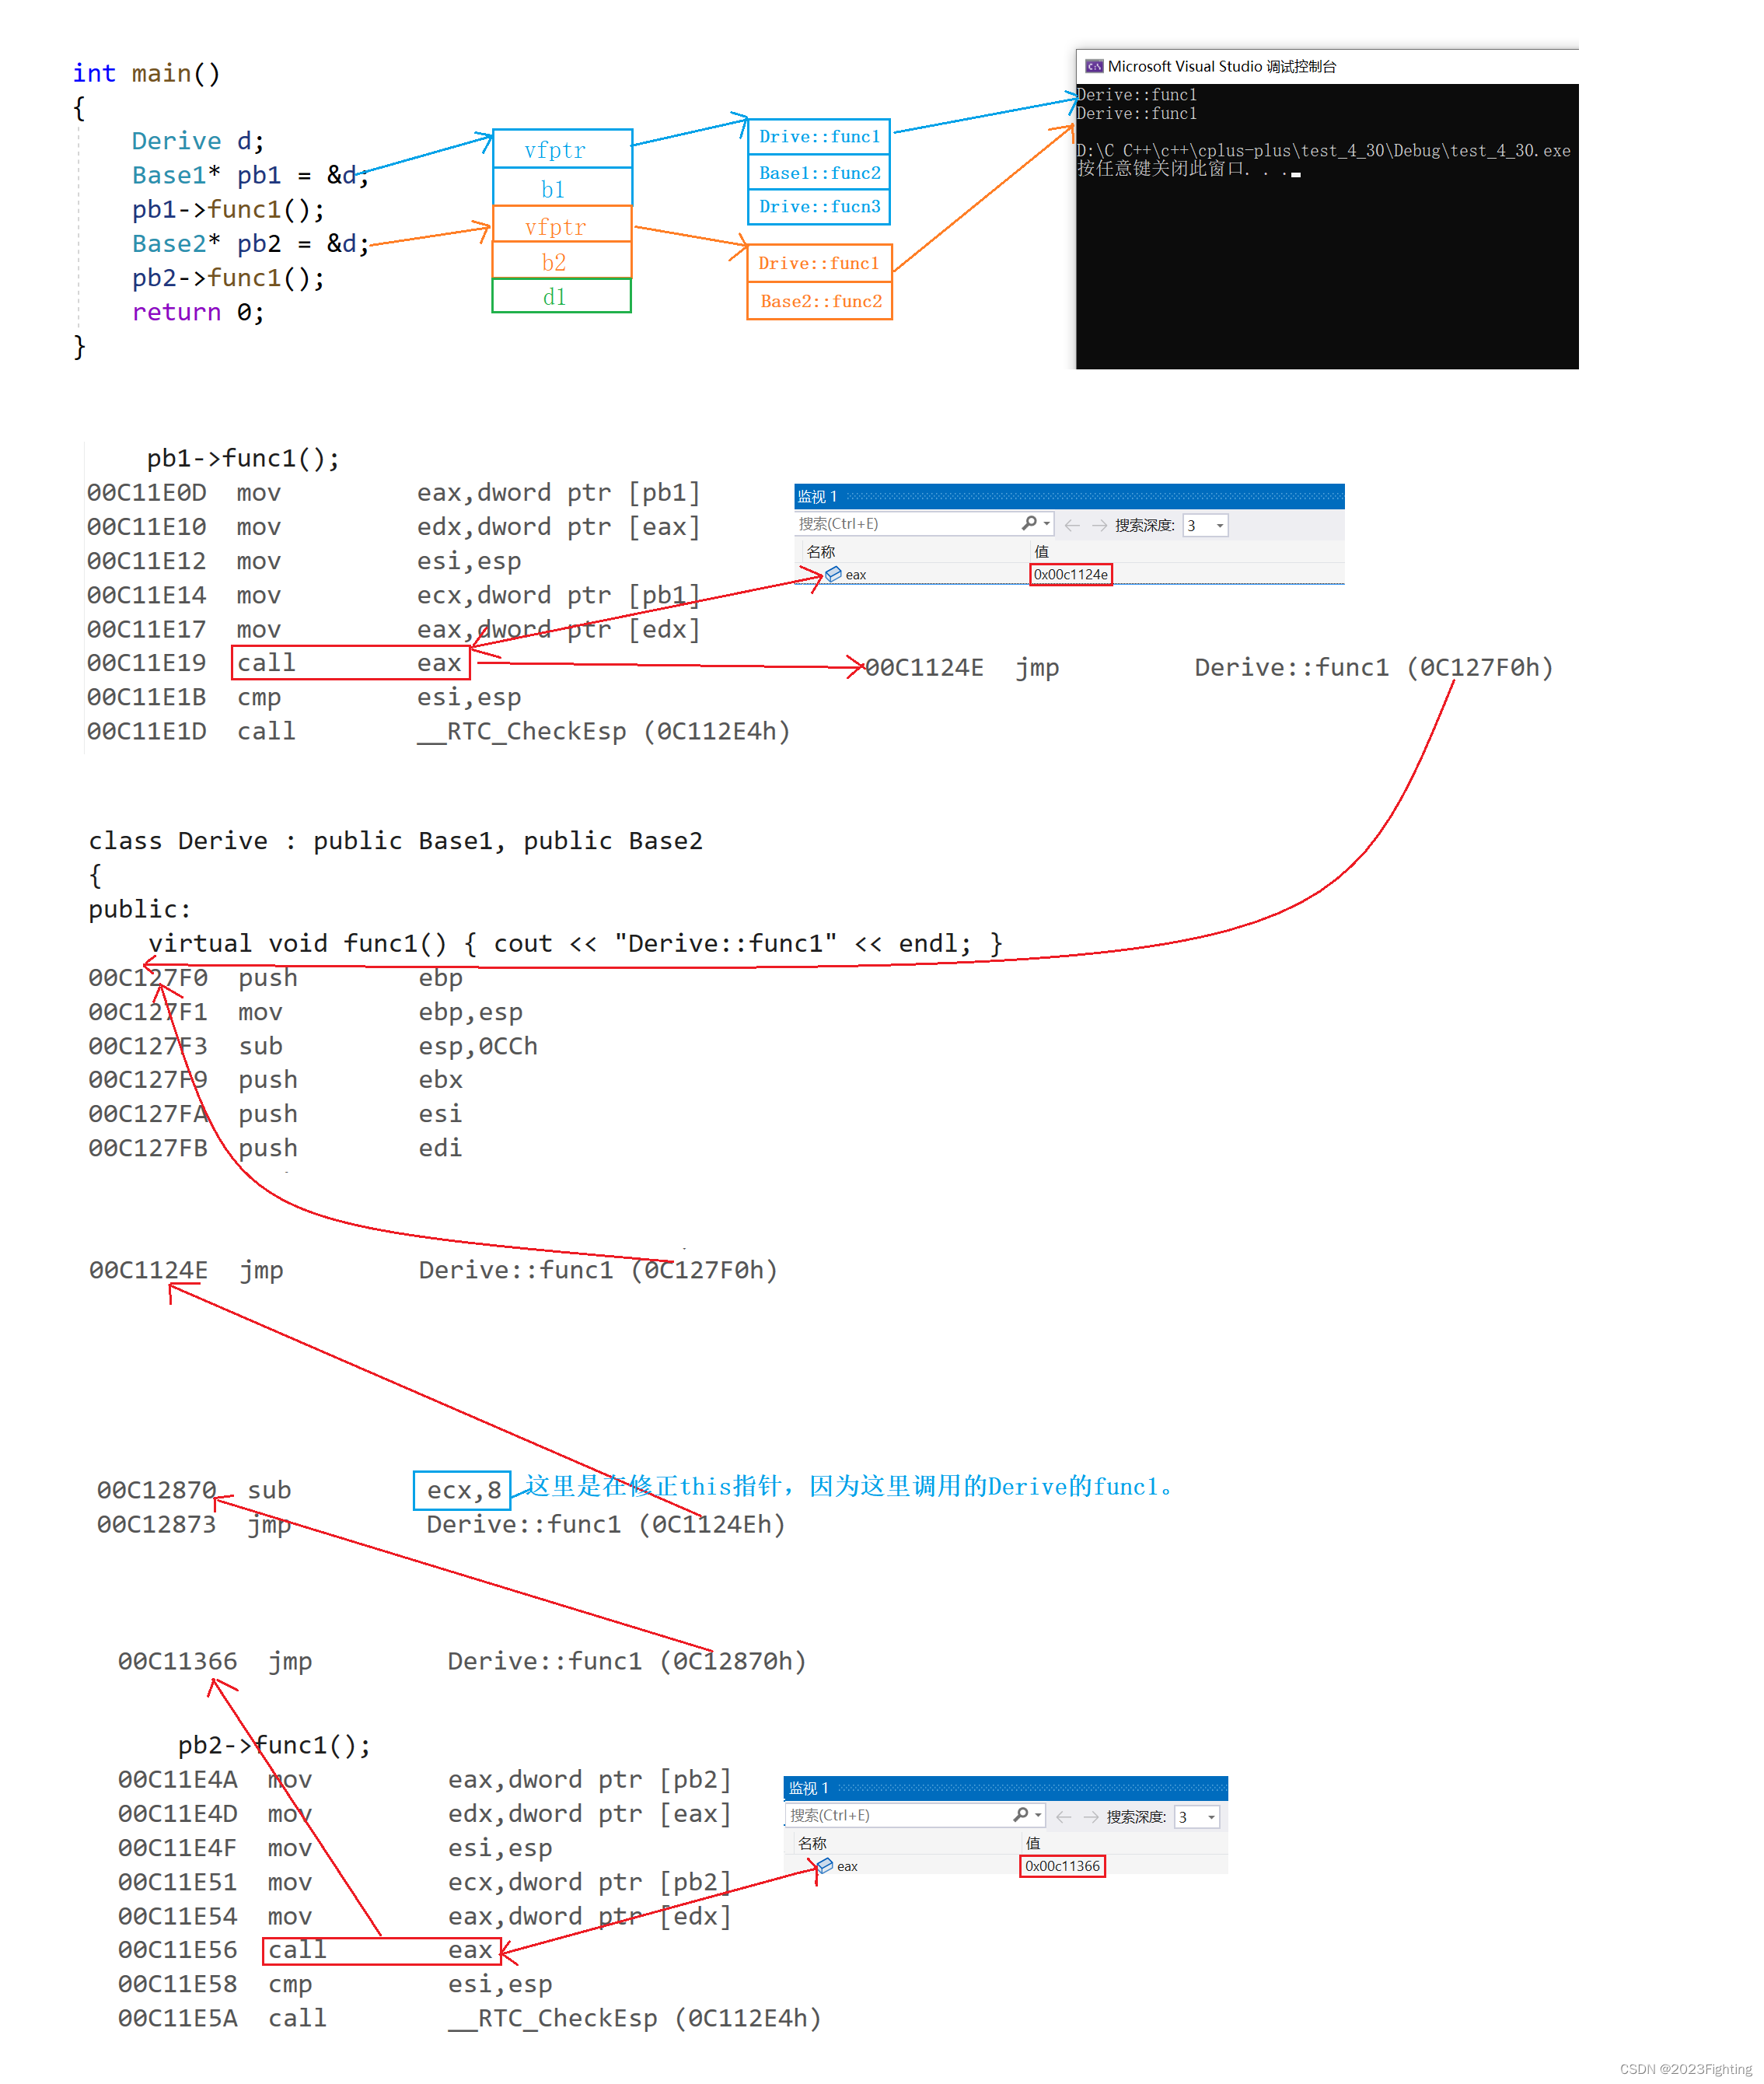Open search options arrow in the watch window showing 0x00c1124e
This screenshot has height=2084, width=1764.
click(x=1046, y=523)
